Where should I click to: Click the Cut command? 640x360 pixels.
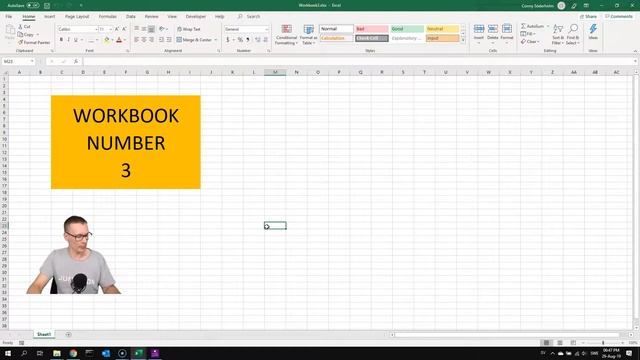click(x=24, y=27)
